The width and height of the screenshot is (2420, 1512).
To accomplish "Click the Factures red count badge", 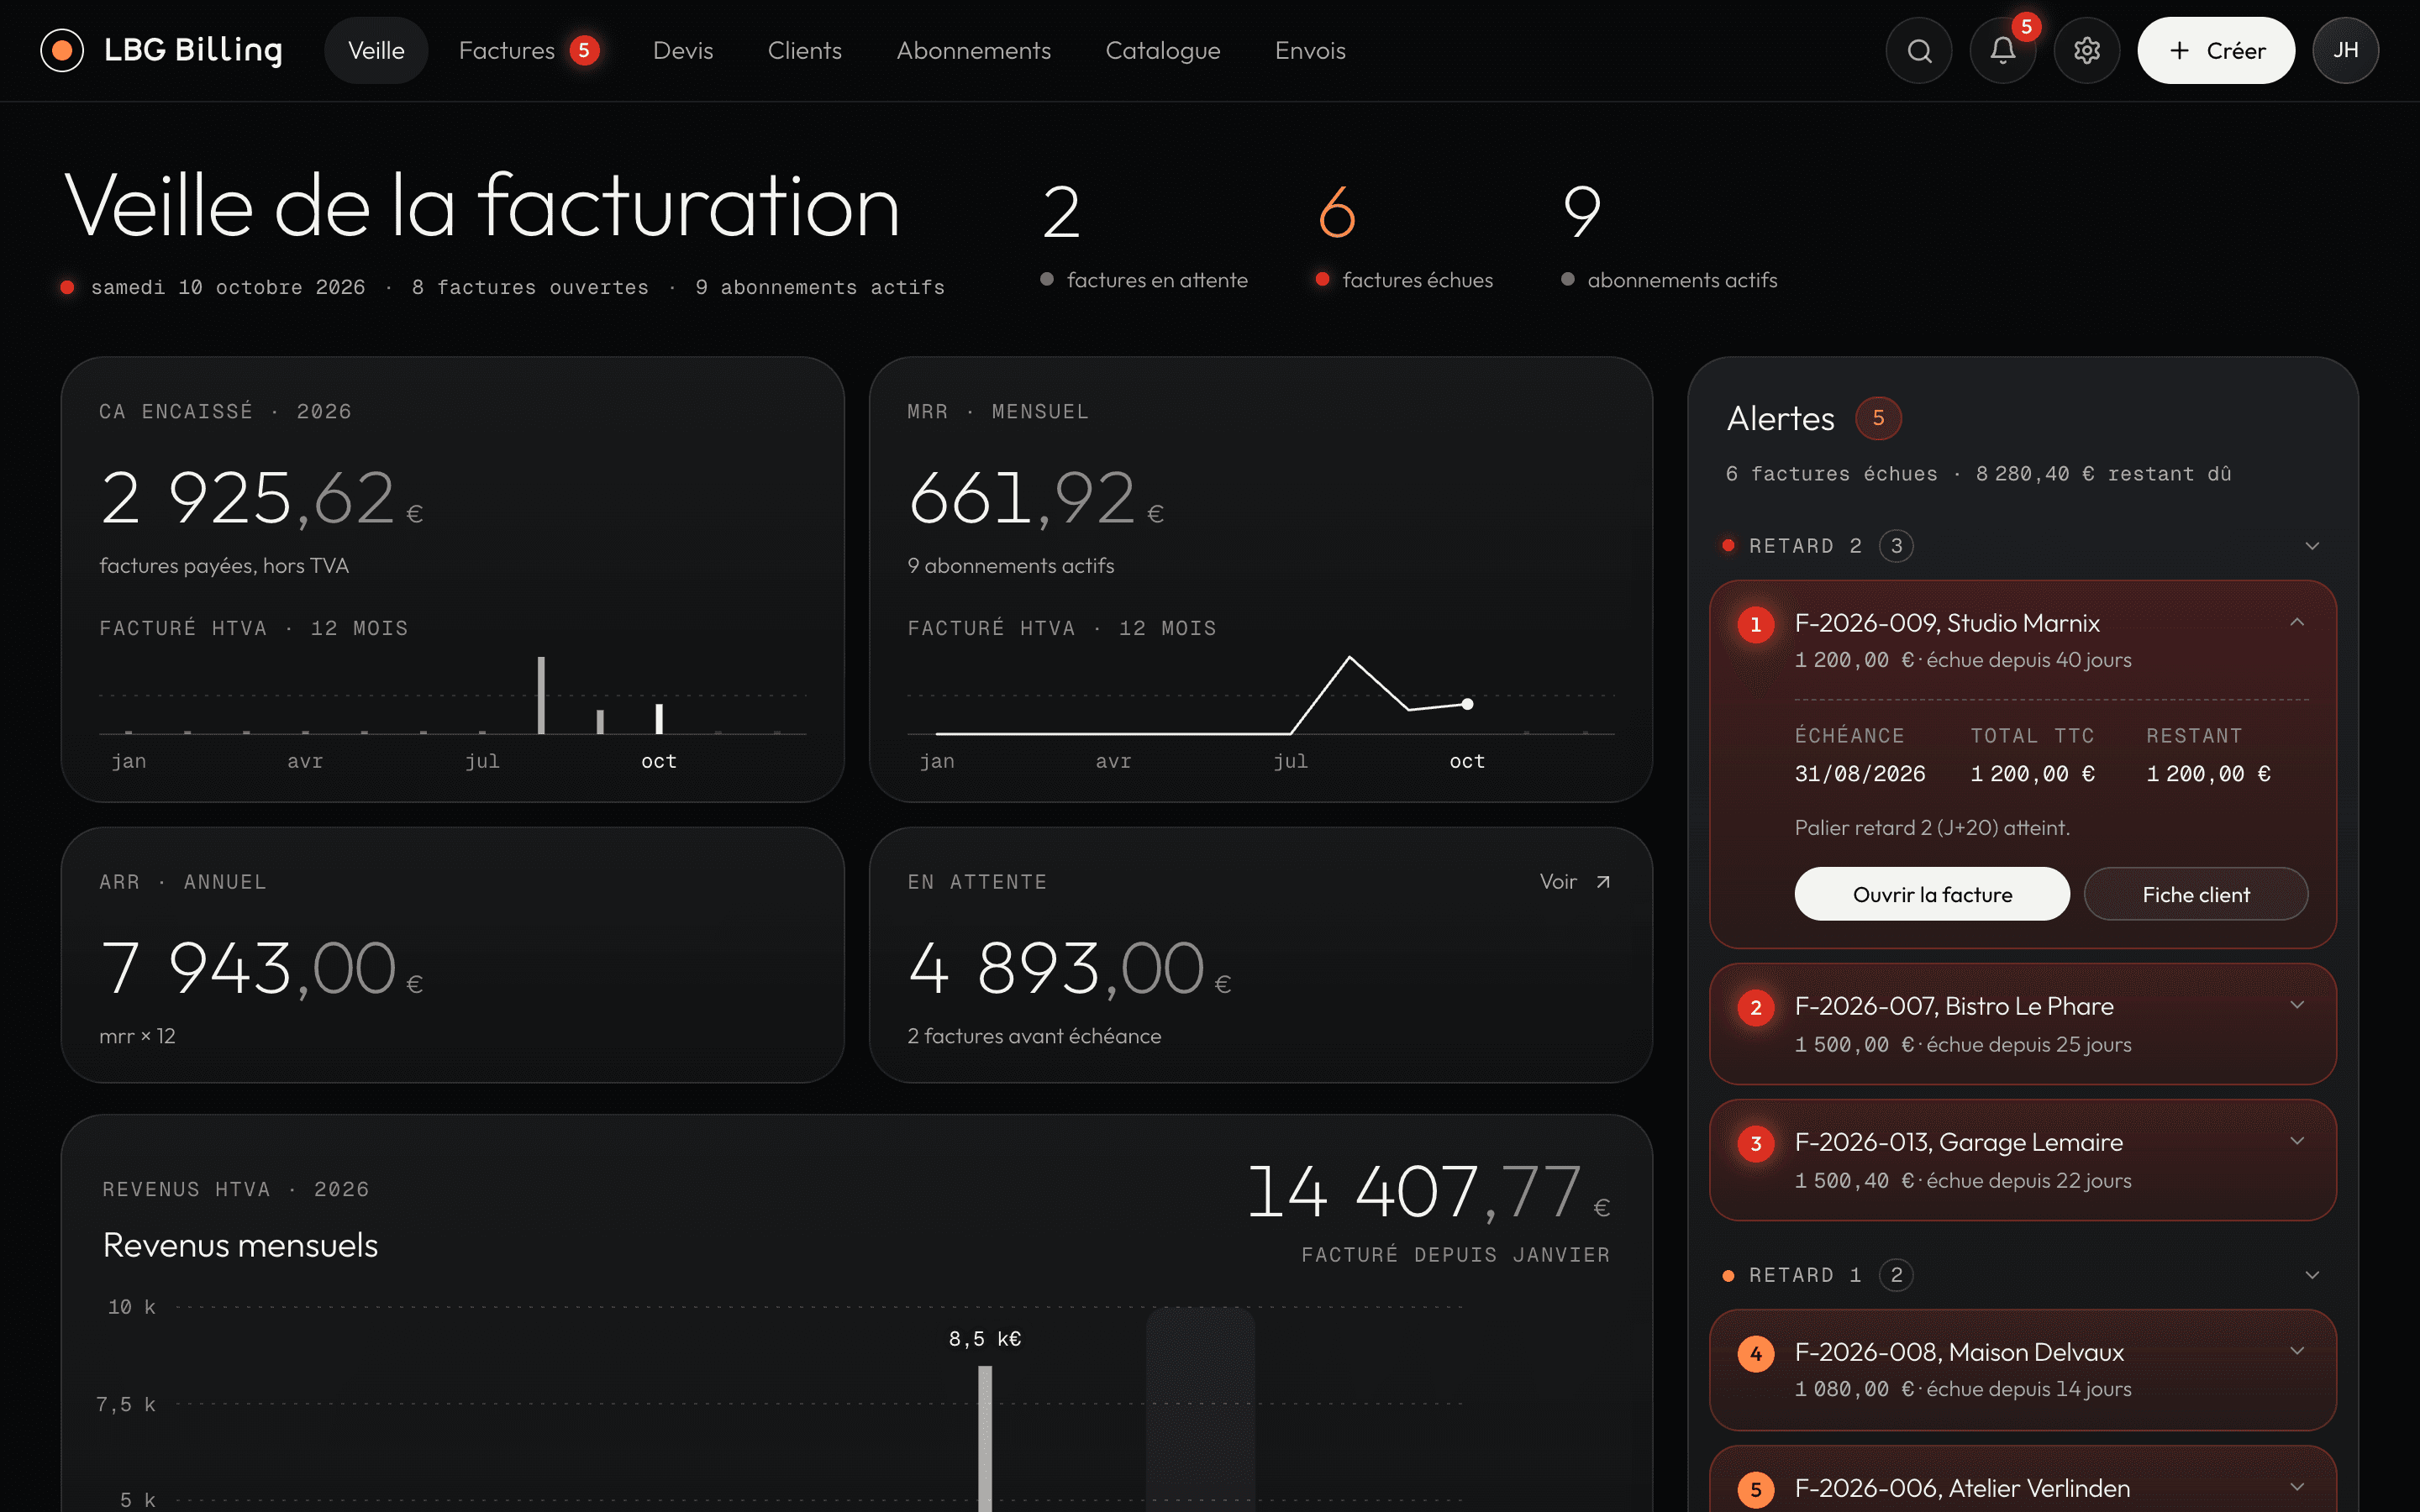I will click(x=584, y=50).
